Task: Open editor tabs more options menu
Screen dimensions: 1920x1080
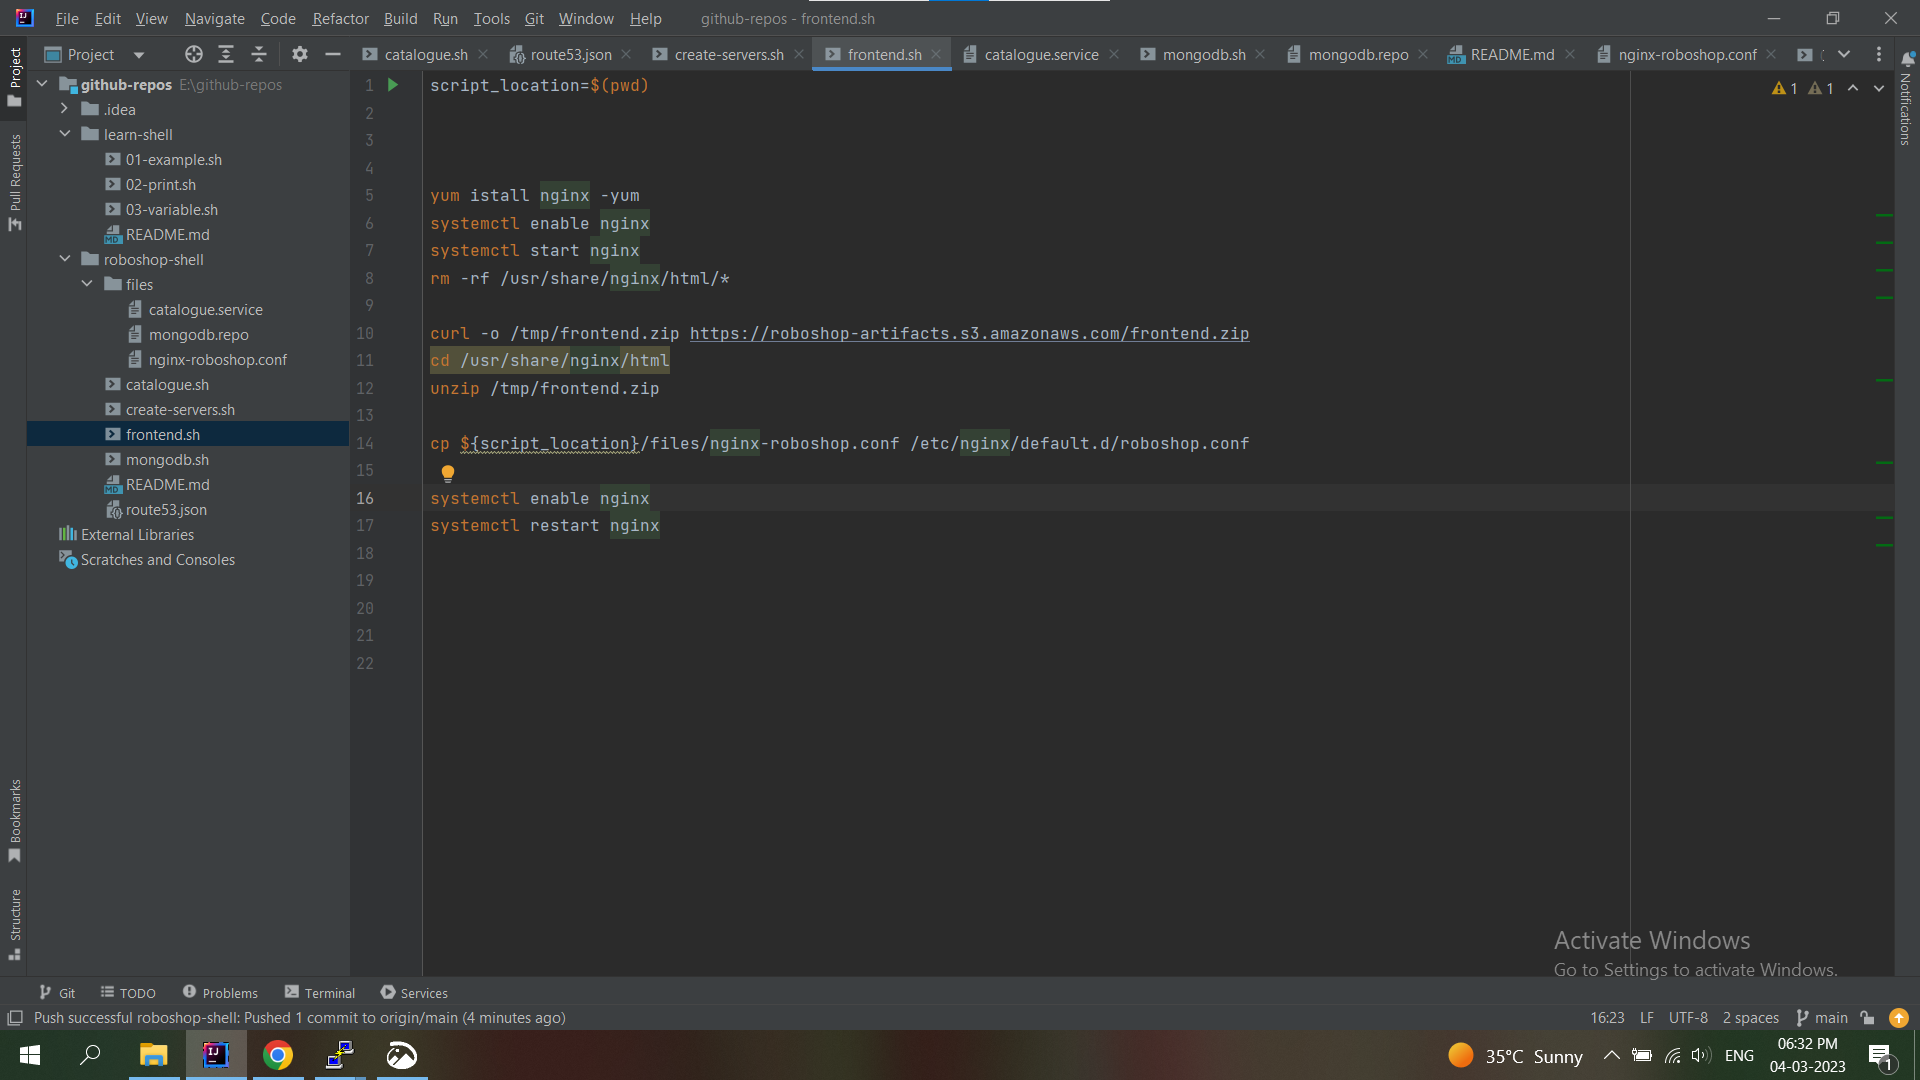Action: pos(1879,55)
